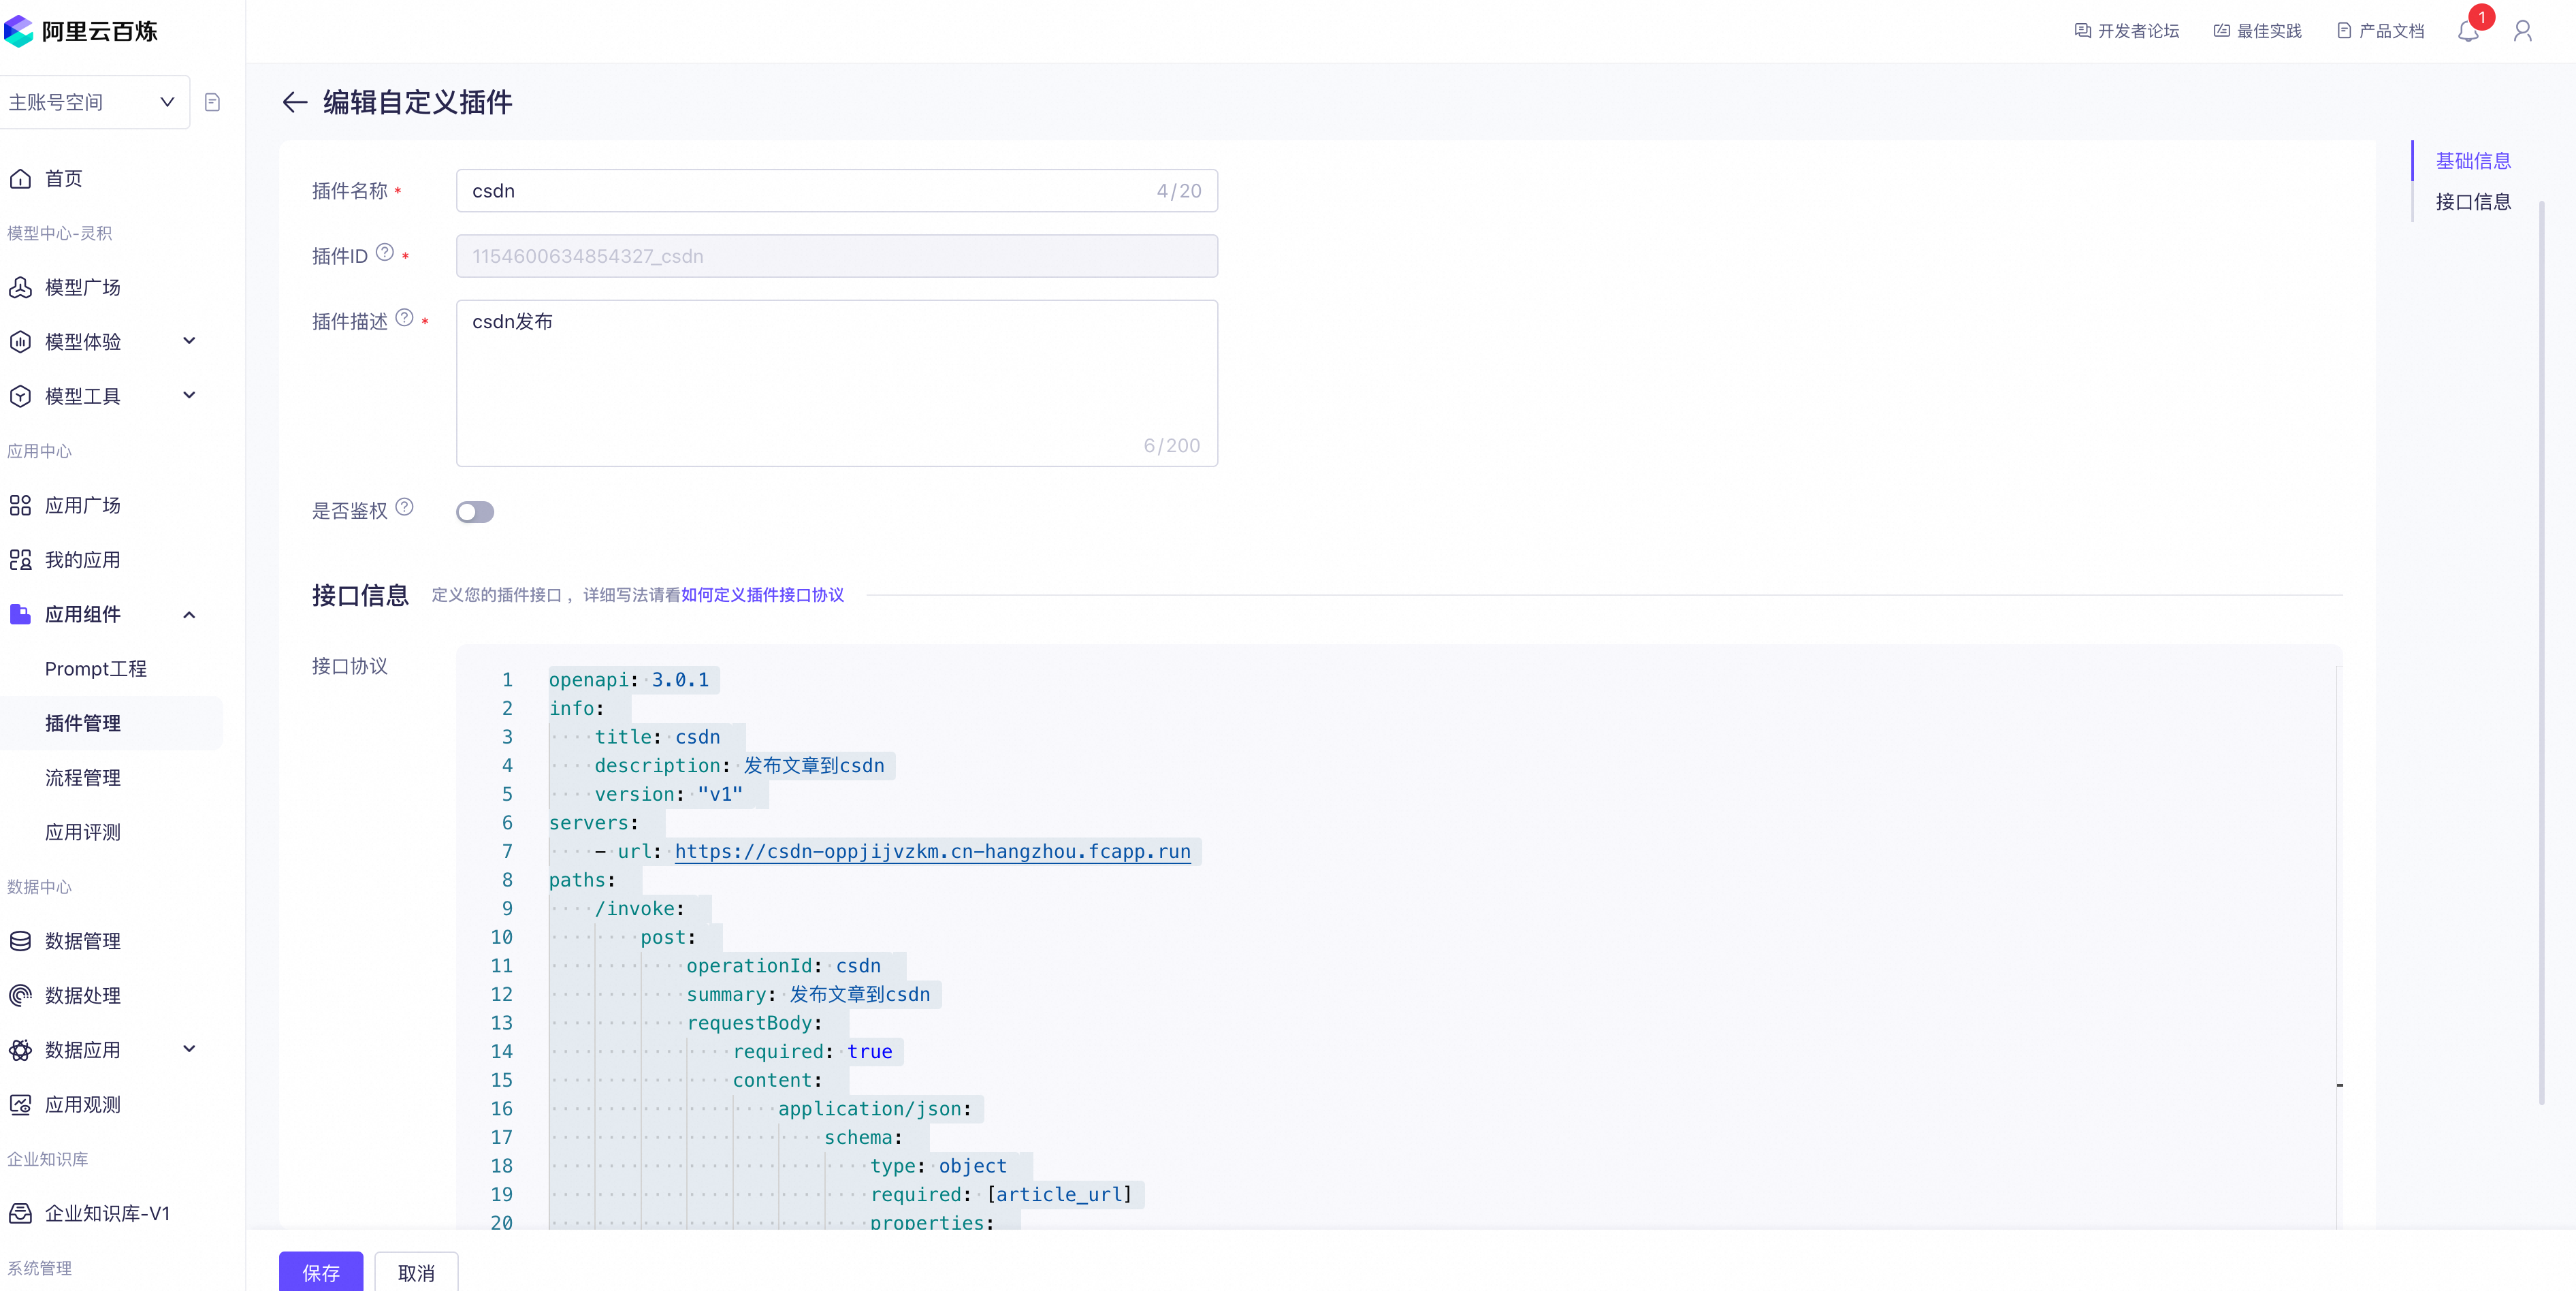Click the /invoke: path line
The width and height of the screenshot is (2576, 1291).
639,909
